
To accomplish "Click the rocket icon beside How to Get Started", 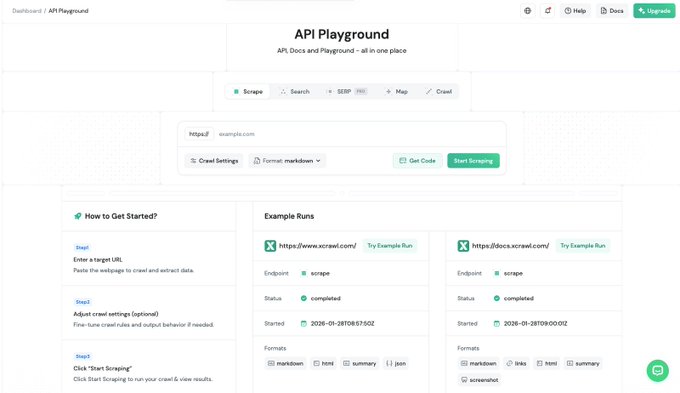I will [78, 216].
